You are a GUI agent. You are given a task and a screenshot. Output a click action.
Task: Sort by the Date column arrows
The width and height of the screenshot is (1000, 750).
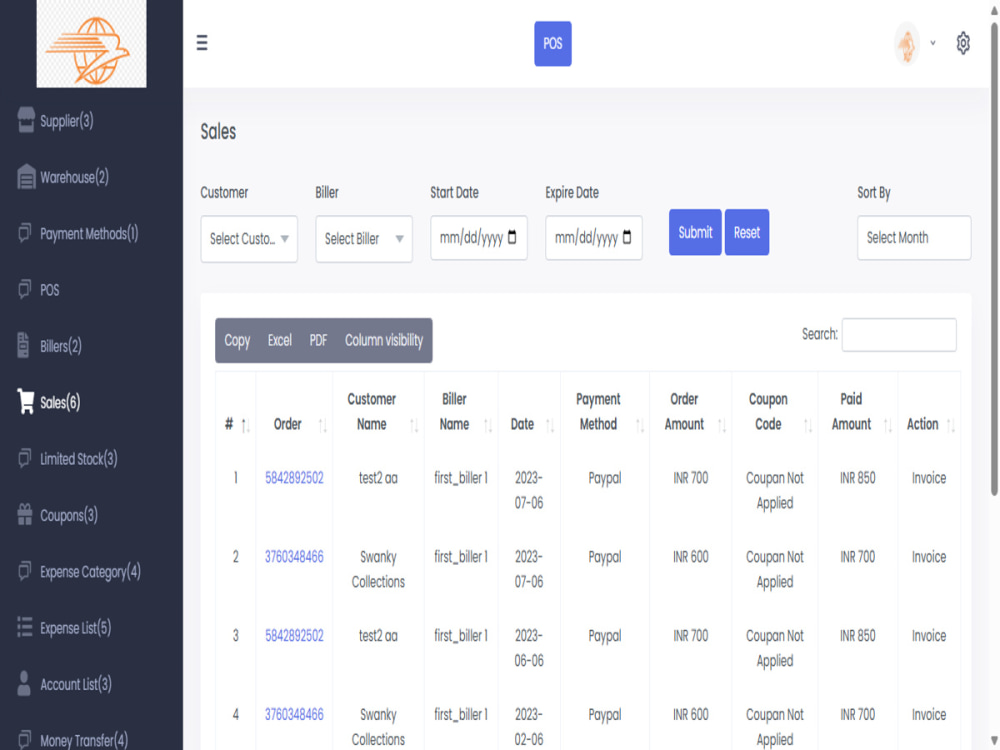550,426
